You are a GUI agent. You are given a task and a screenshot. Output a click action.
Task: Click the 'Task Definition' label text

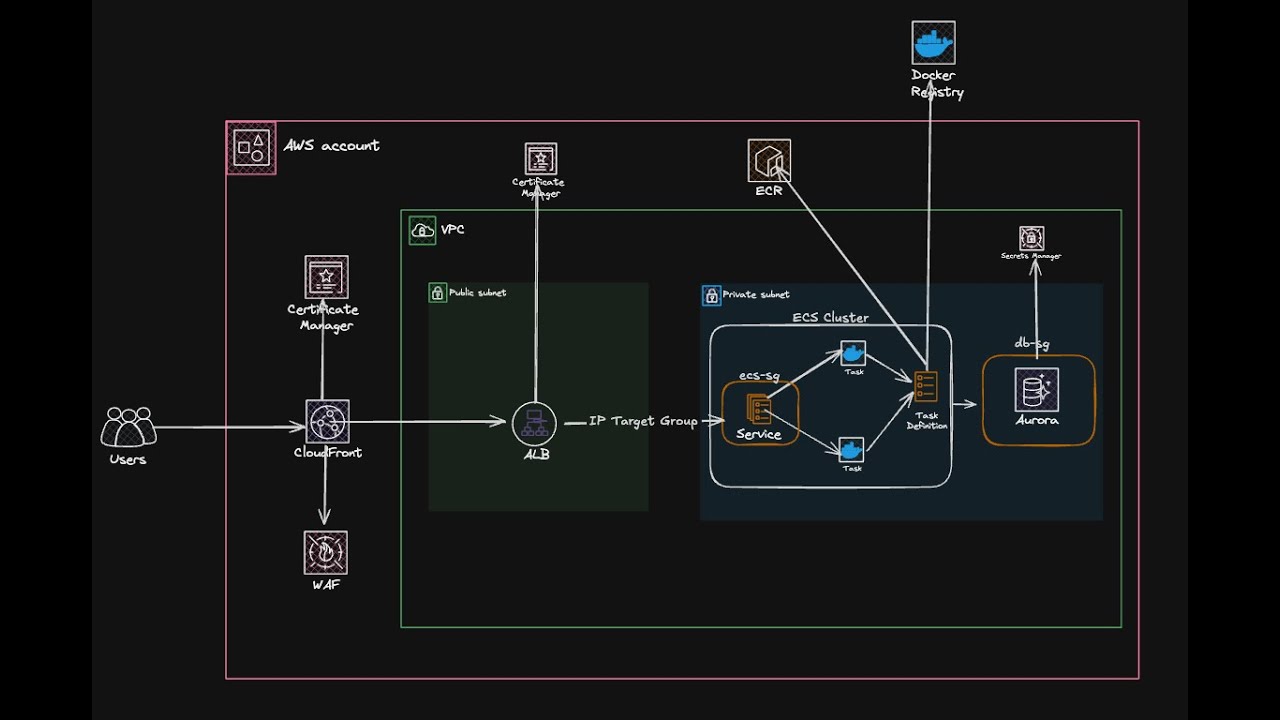[927, 420]
